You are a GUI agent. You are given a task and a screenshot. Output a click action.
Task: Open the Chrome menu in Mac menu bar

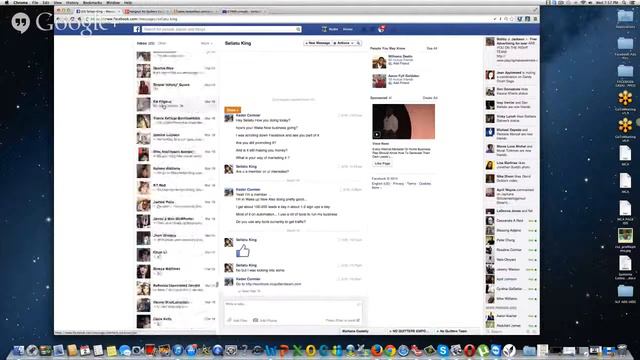[20, 2]
